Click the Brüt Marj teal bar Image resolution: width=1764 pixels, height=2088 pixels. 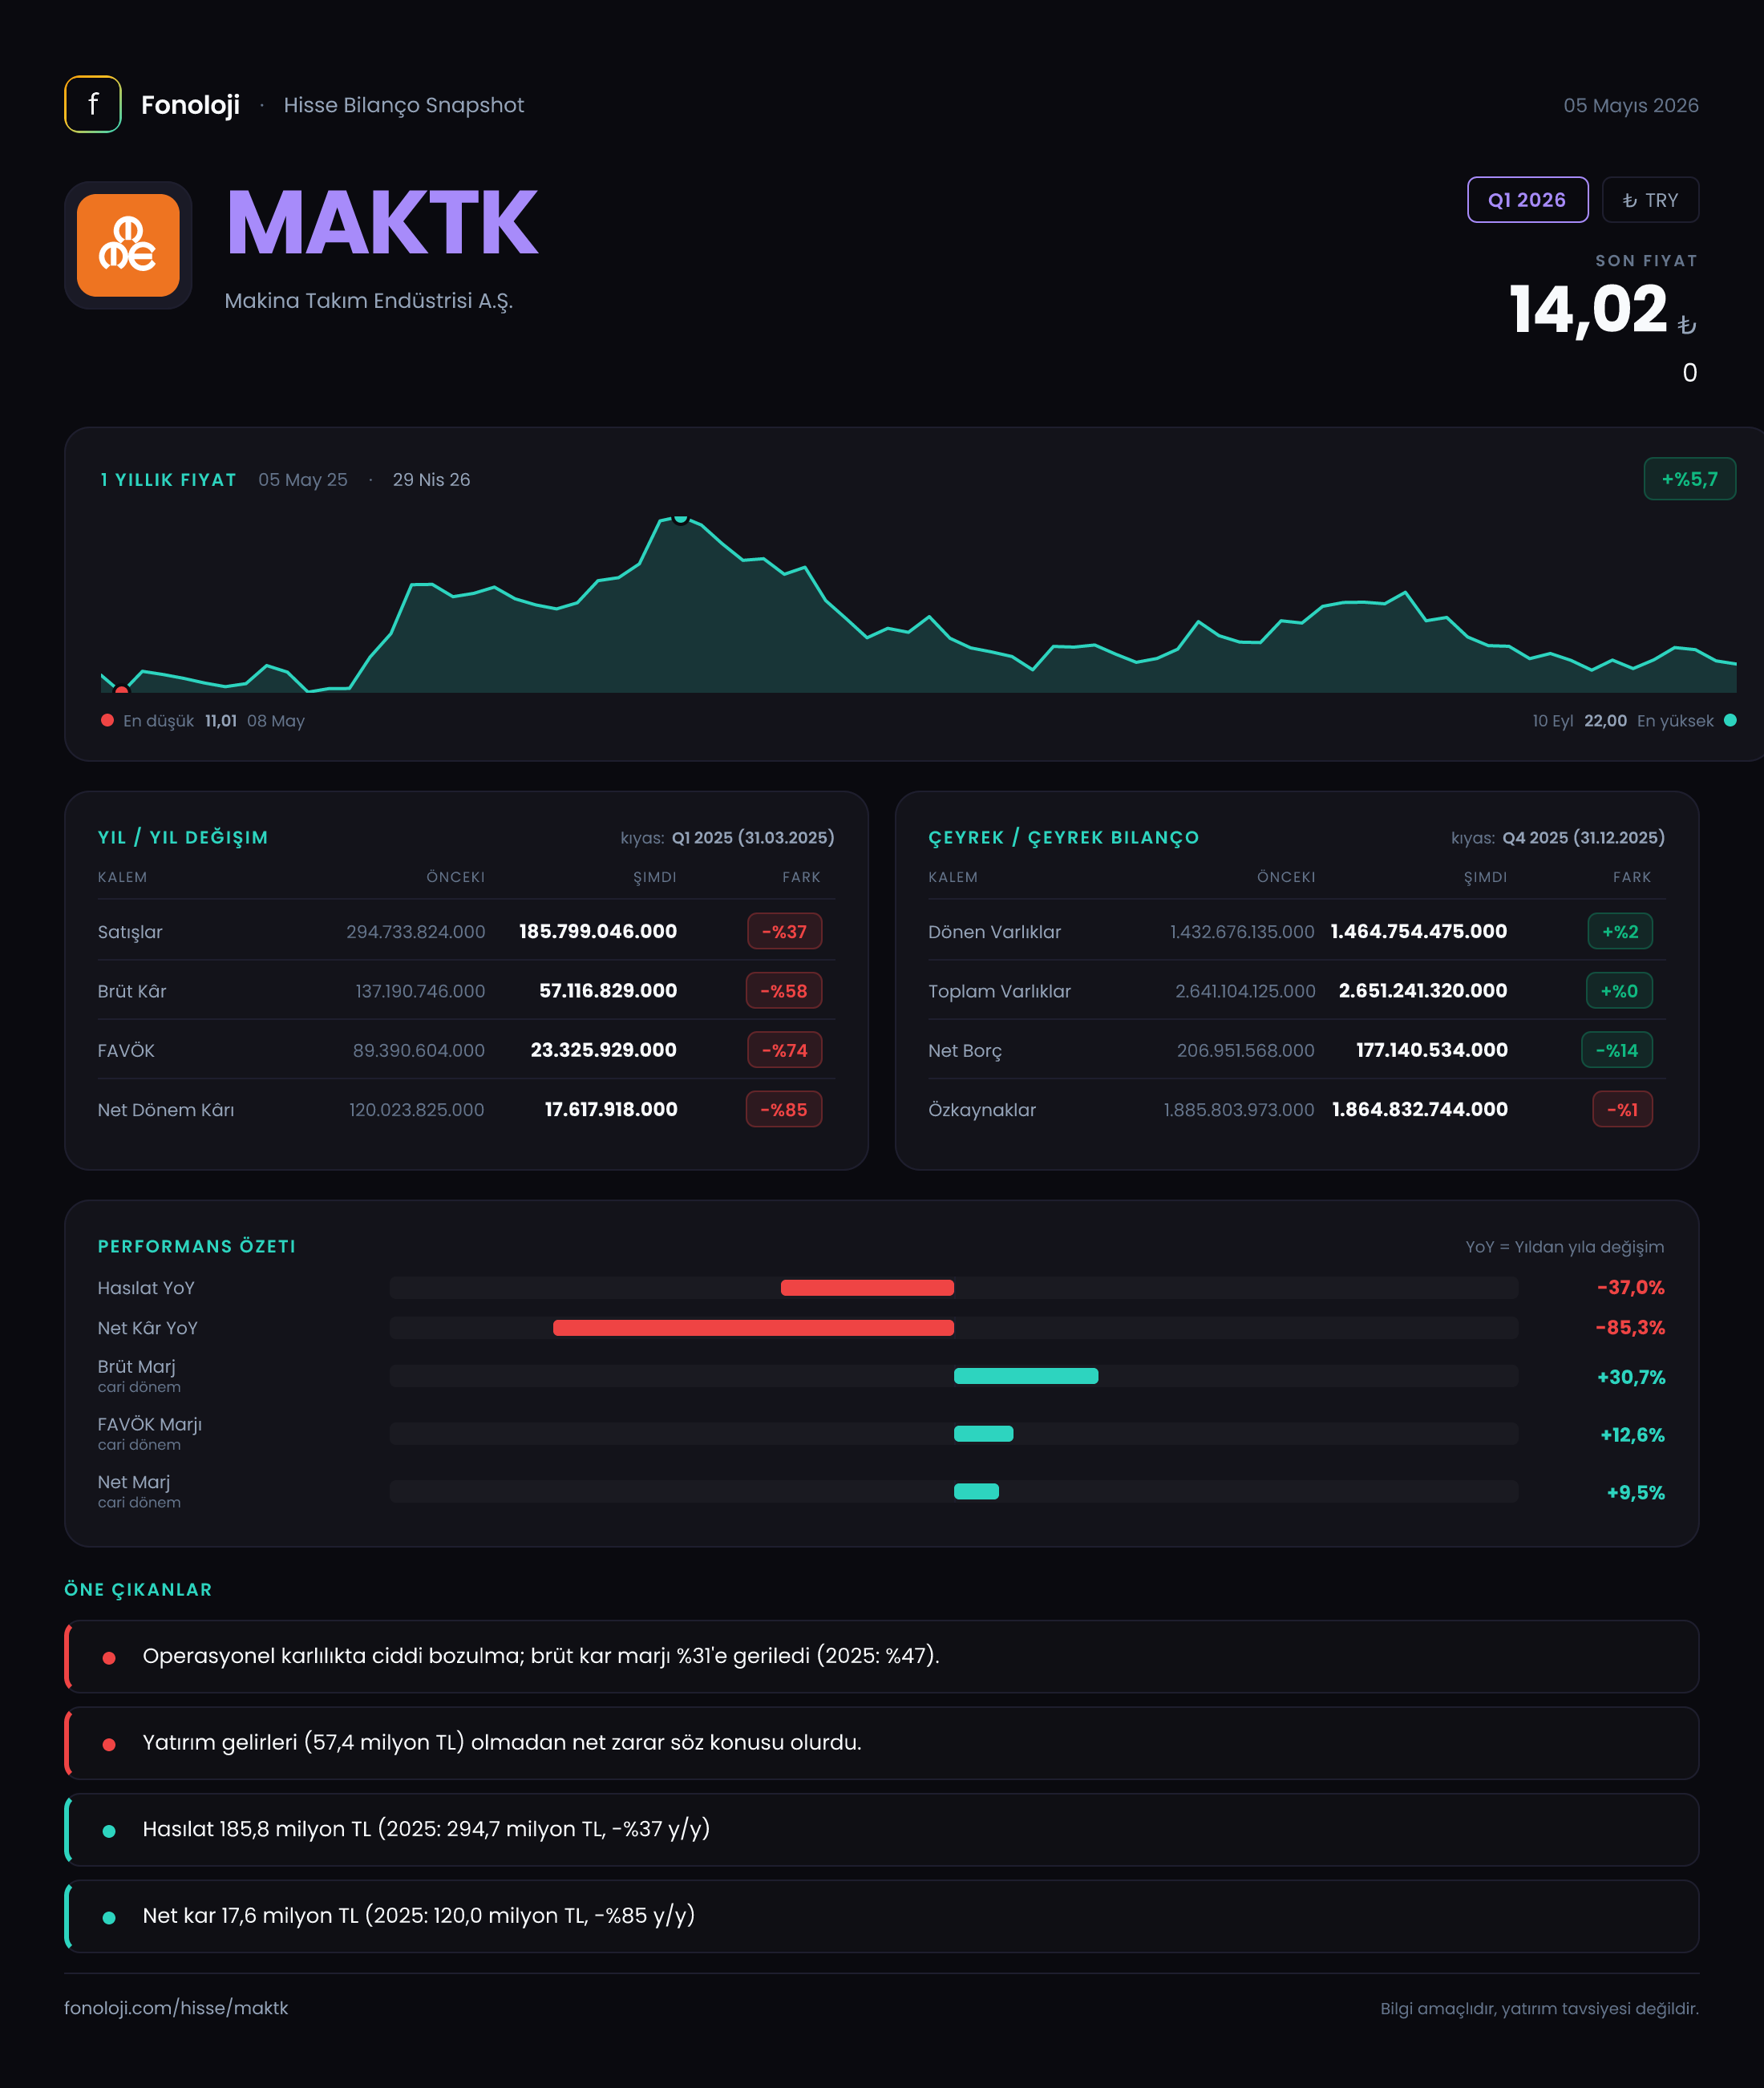click(x=1026, y=1376)
